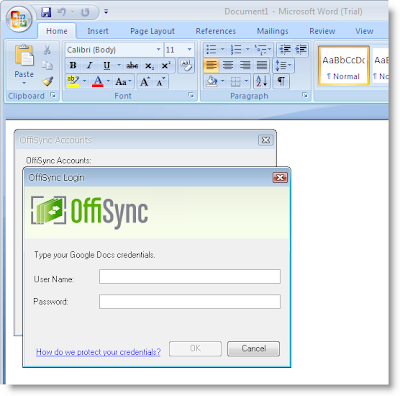Screen dimensions: 400x396
Task: Save the document from Quick Access Toolbar
Action: [46, 12]
